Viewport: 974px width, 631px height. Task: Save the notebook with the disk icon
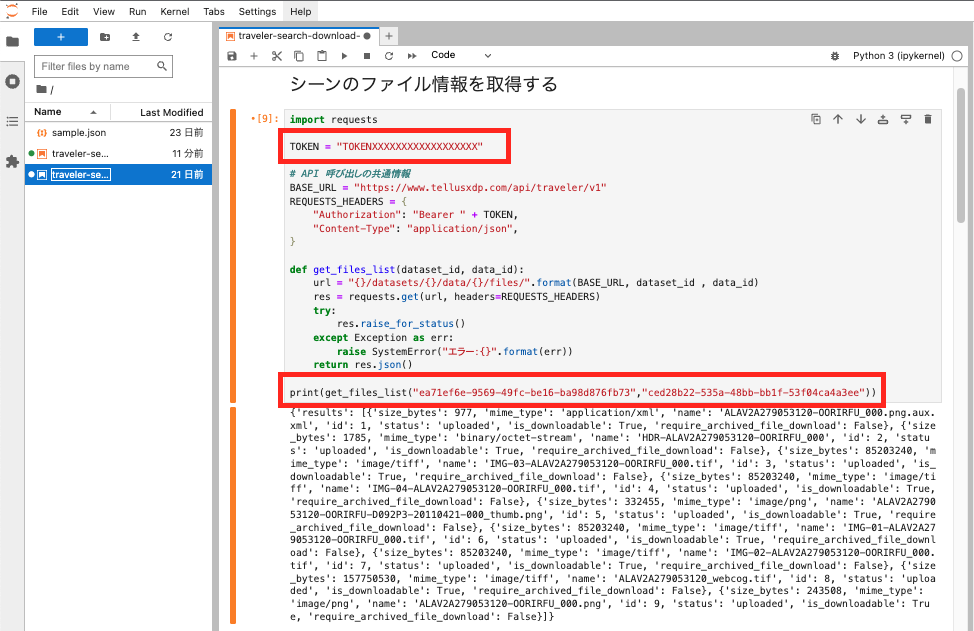(x=232, y=56)
